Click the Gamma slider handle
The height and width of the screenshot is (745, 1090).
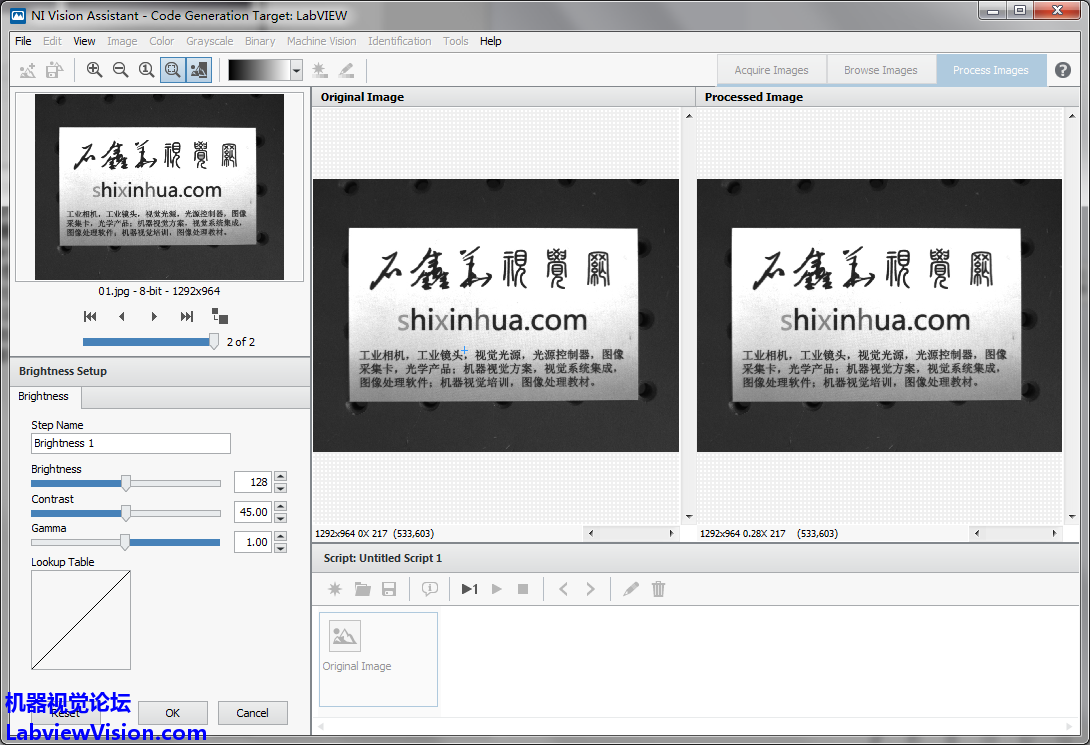point(125,542)
